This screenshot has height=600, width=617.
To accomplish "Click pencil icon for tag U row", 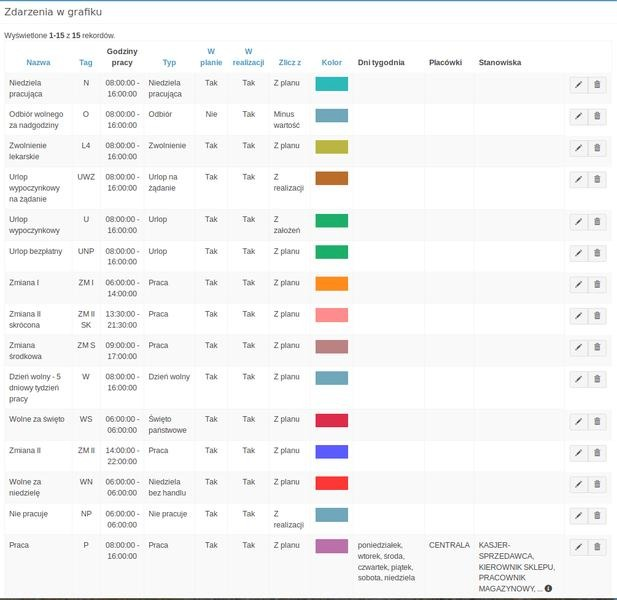I will (578, 222).
